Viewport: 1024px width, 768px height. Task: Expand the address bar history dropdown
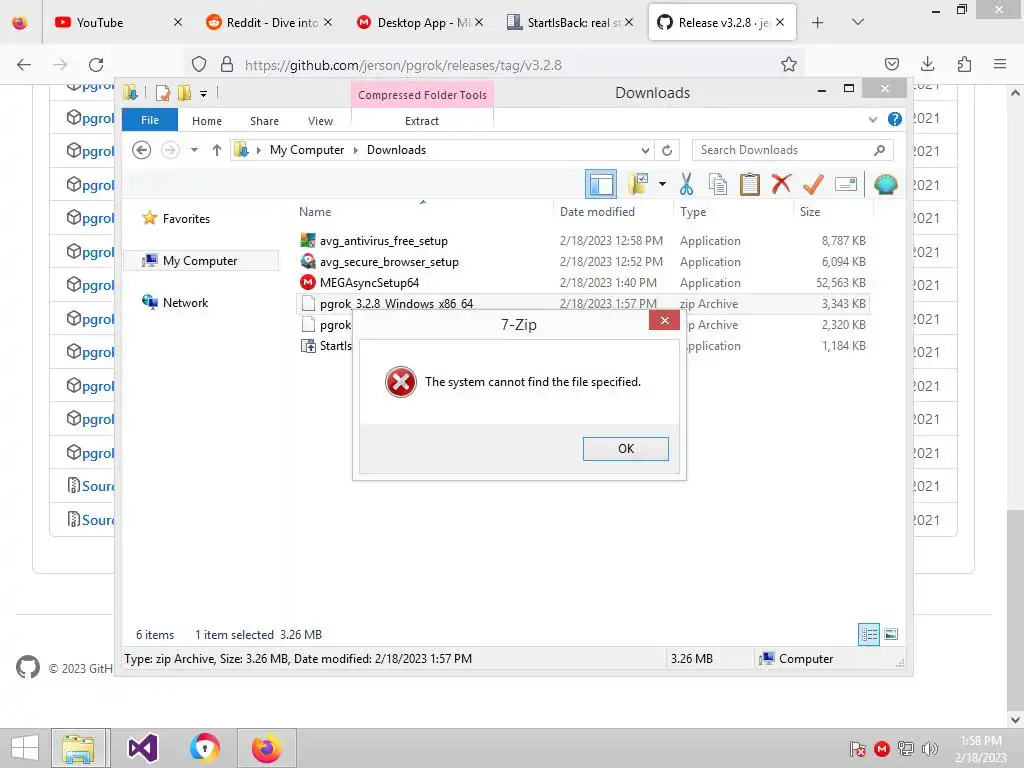point(645,150)
